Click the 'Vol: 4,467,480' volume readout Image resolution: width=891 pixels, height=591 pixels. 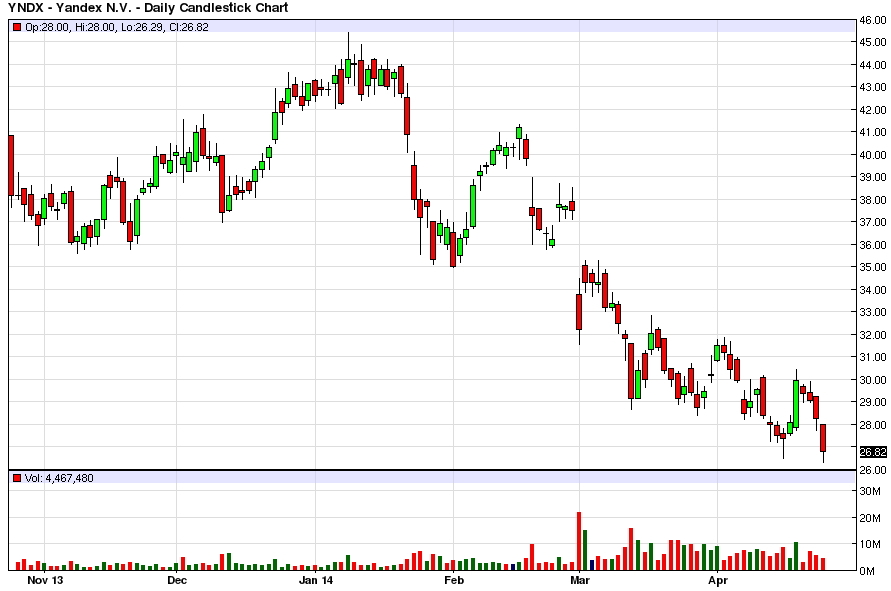pyautogui.click(x=59, y=478)
